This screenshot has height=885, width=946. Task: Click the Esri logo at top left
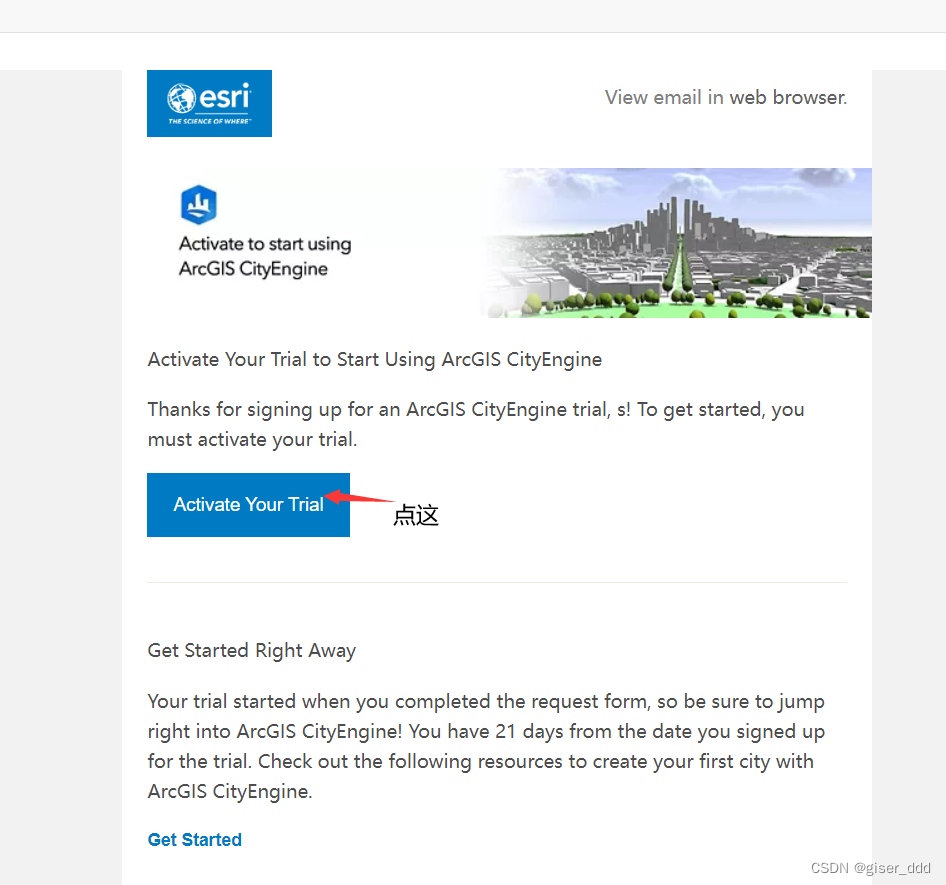pyautogui.click(x=209, y=103)
